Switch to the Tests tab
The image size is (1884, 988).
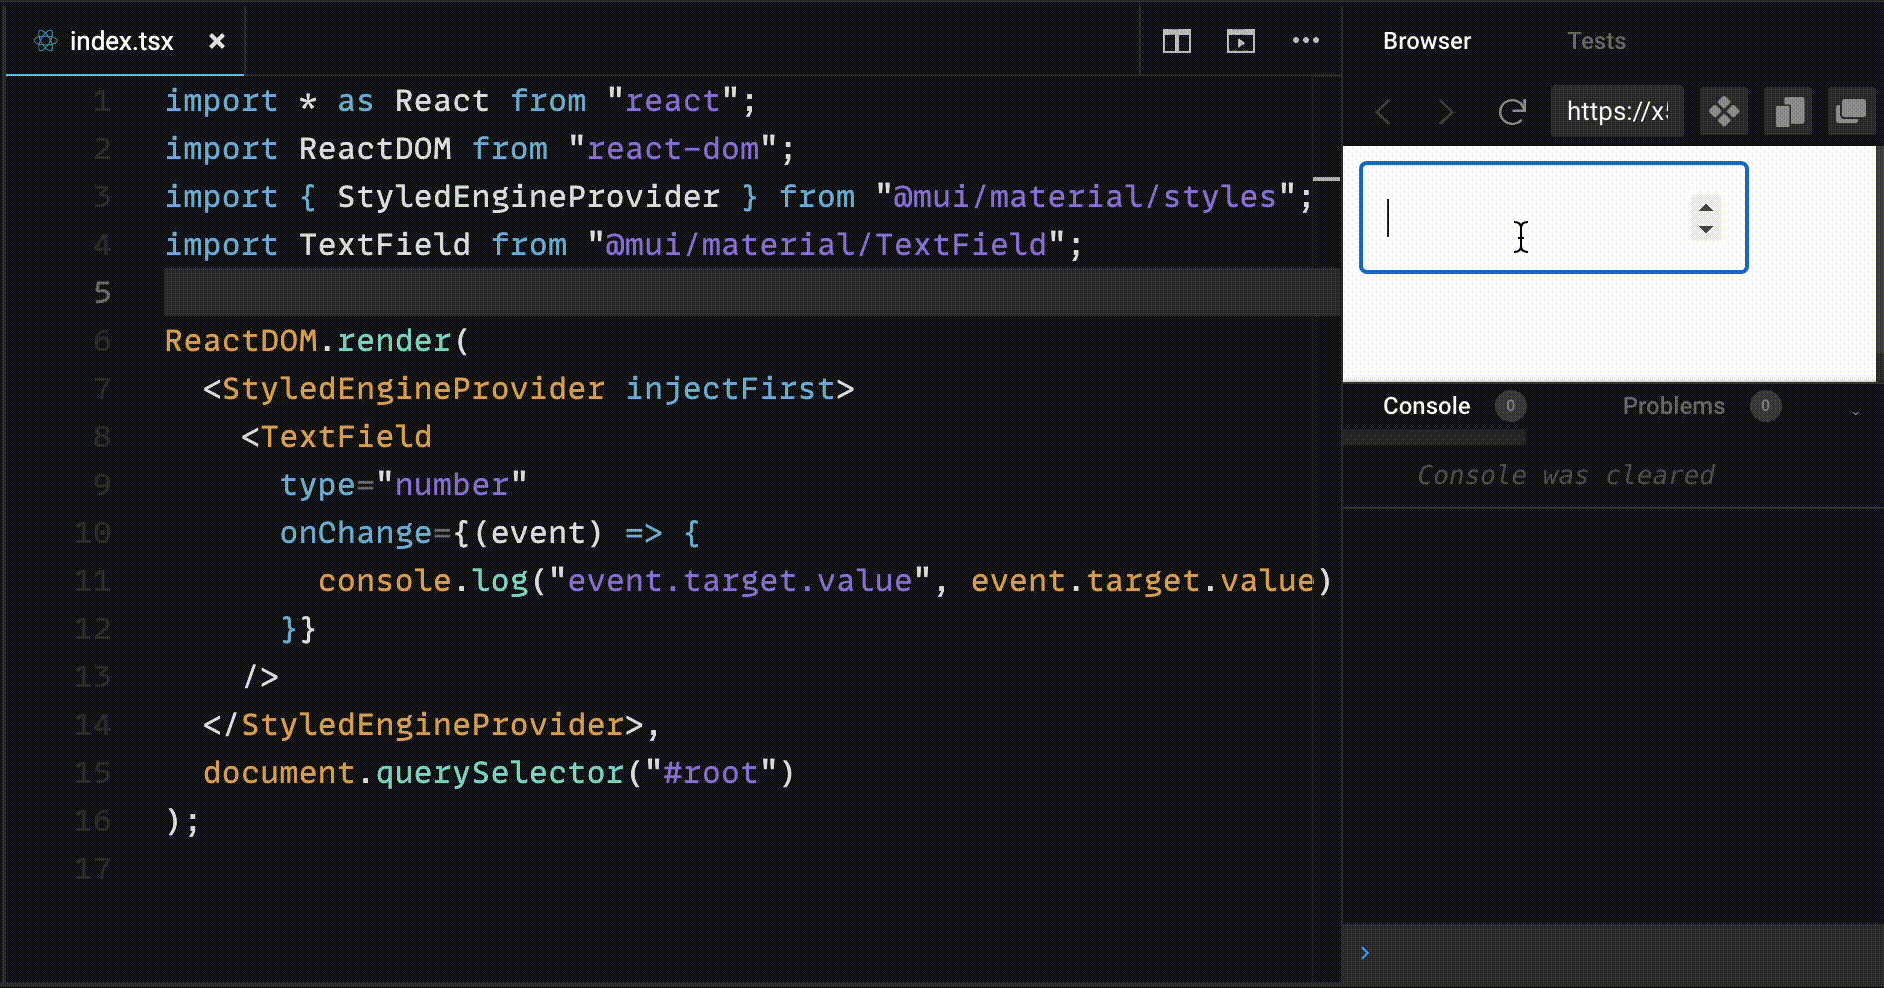(x=1596, y=41)
